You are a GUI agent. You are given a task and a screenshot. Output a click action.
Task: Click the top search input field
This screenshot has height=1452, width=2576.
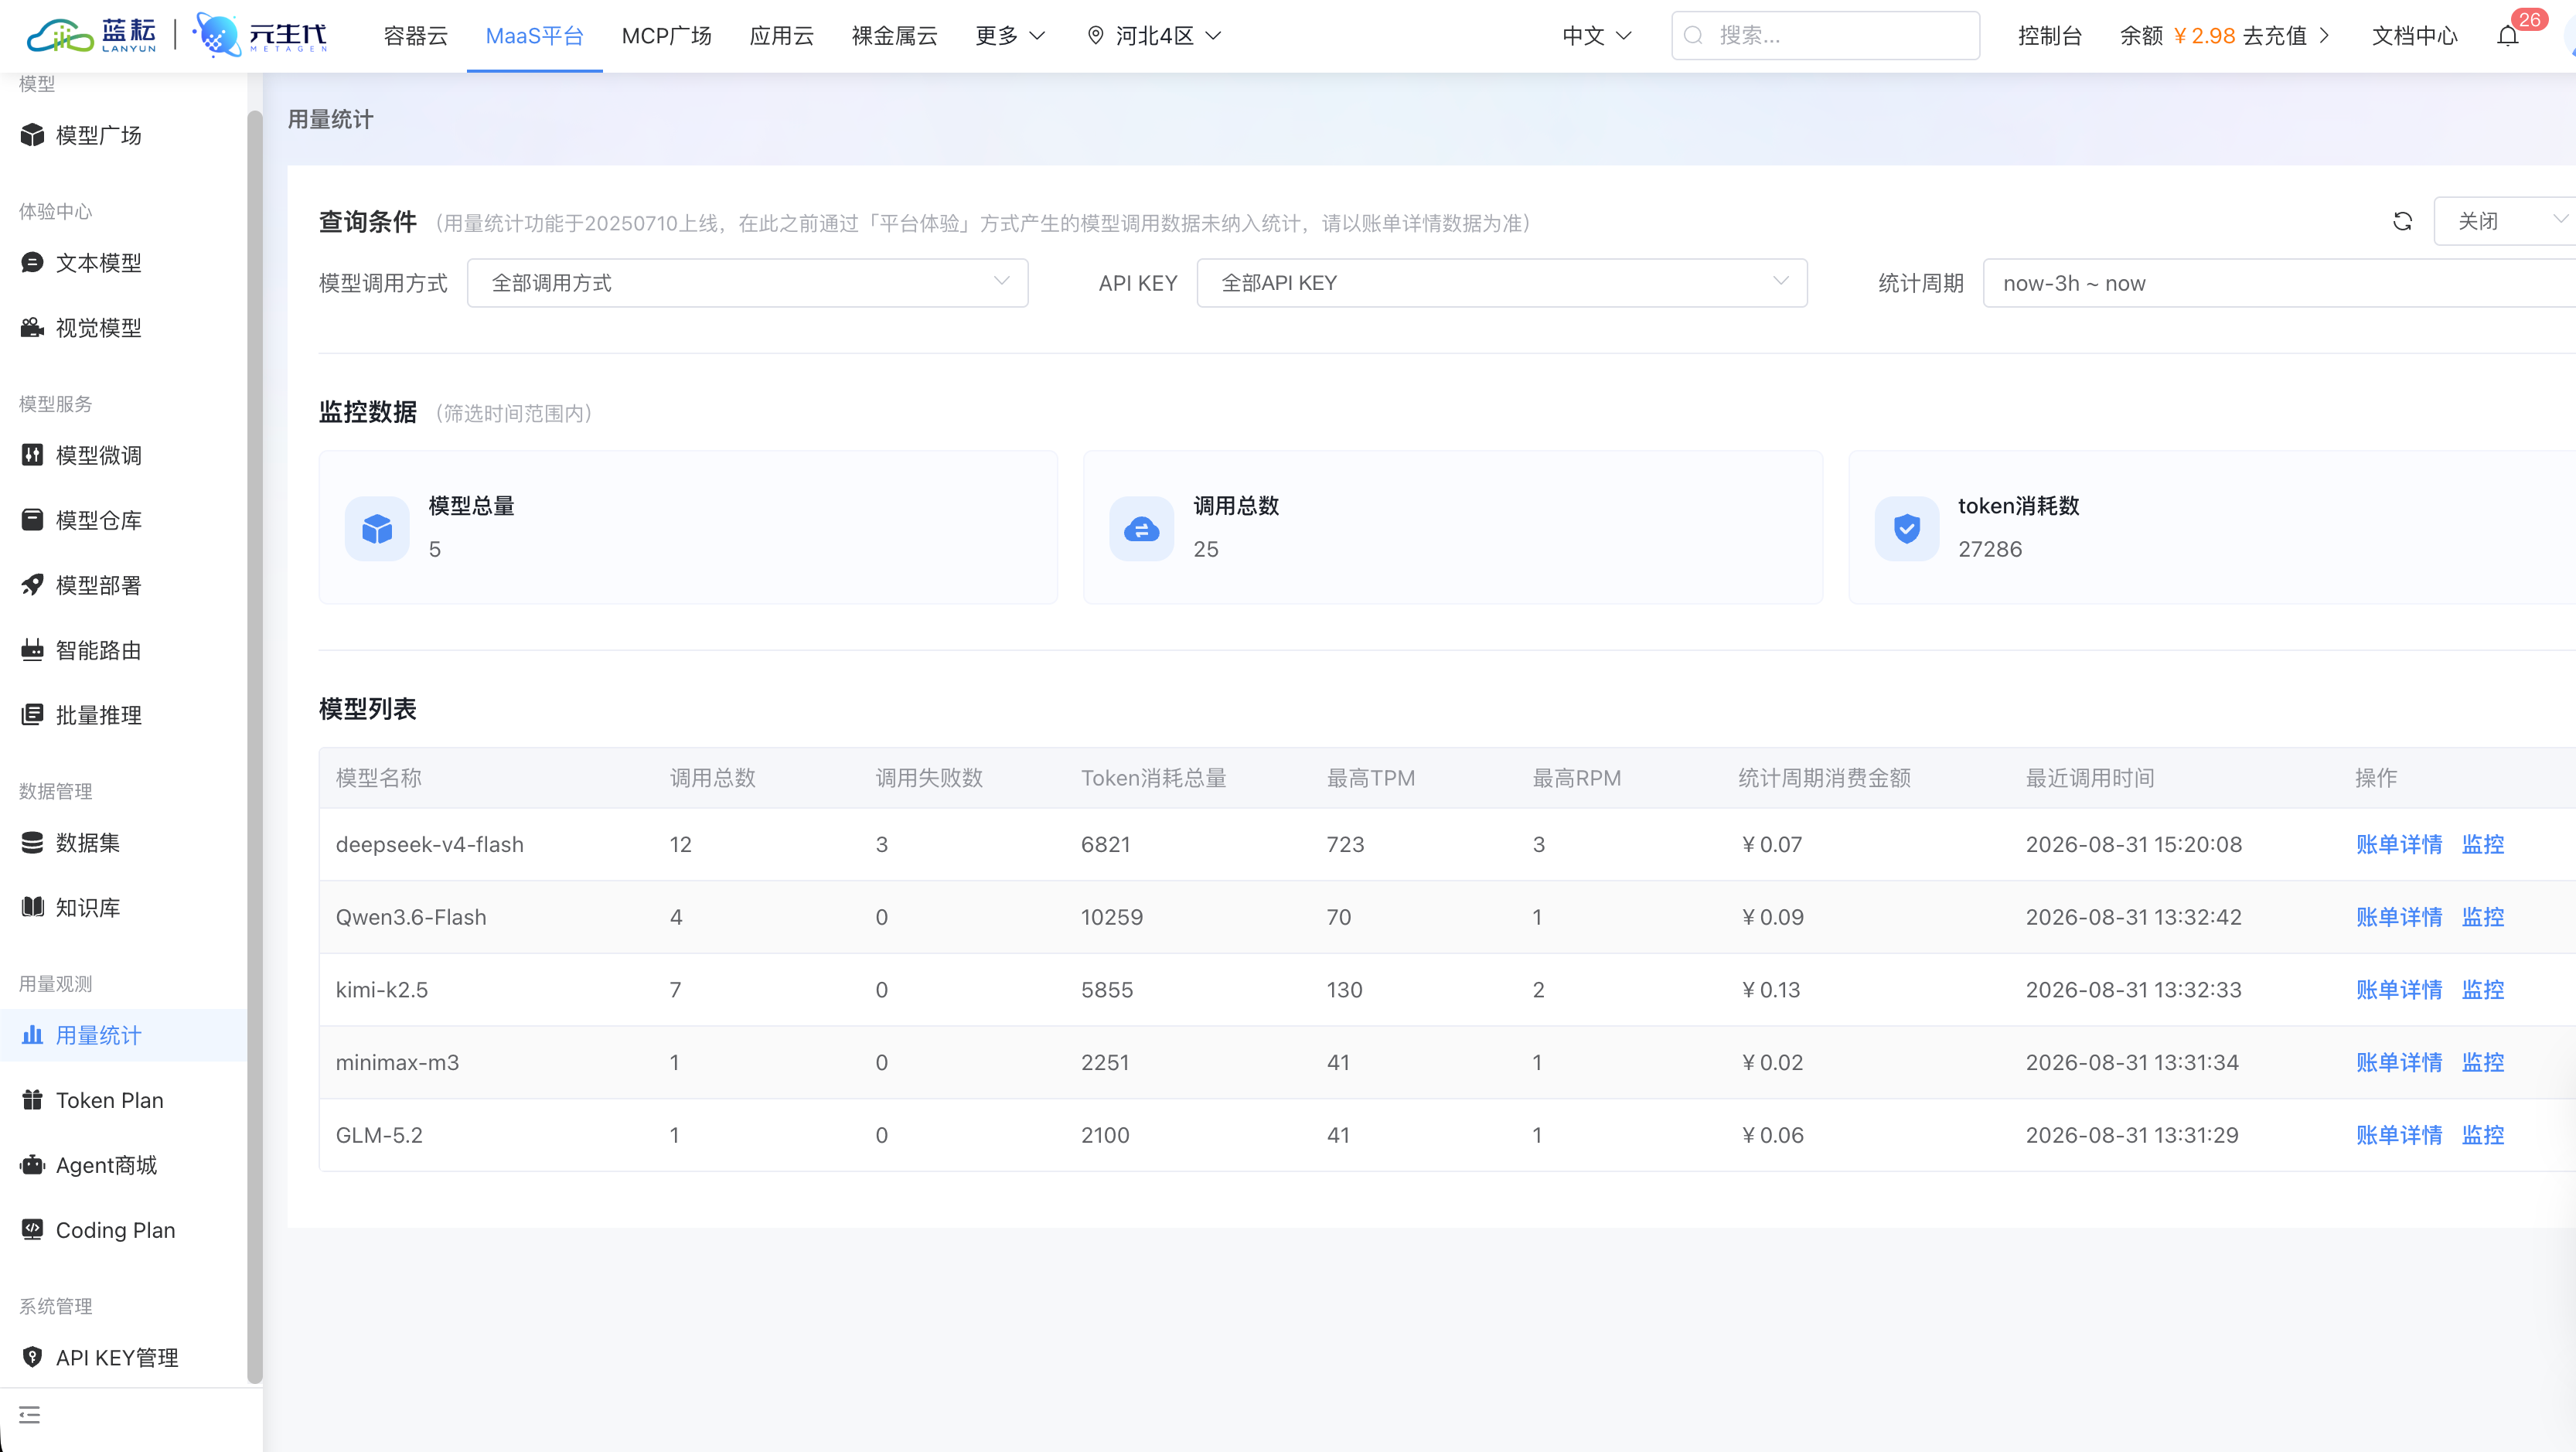coord(1825,36)
